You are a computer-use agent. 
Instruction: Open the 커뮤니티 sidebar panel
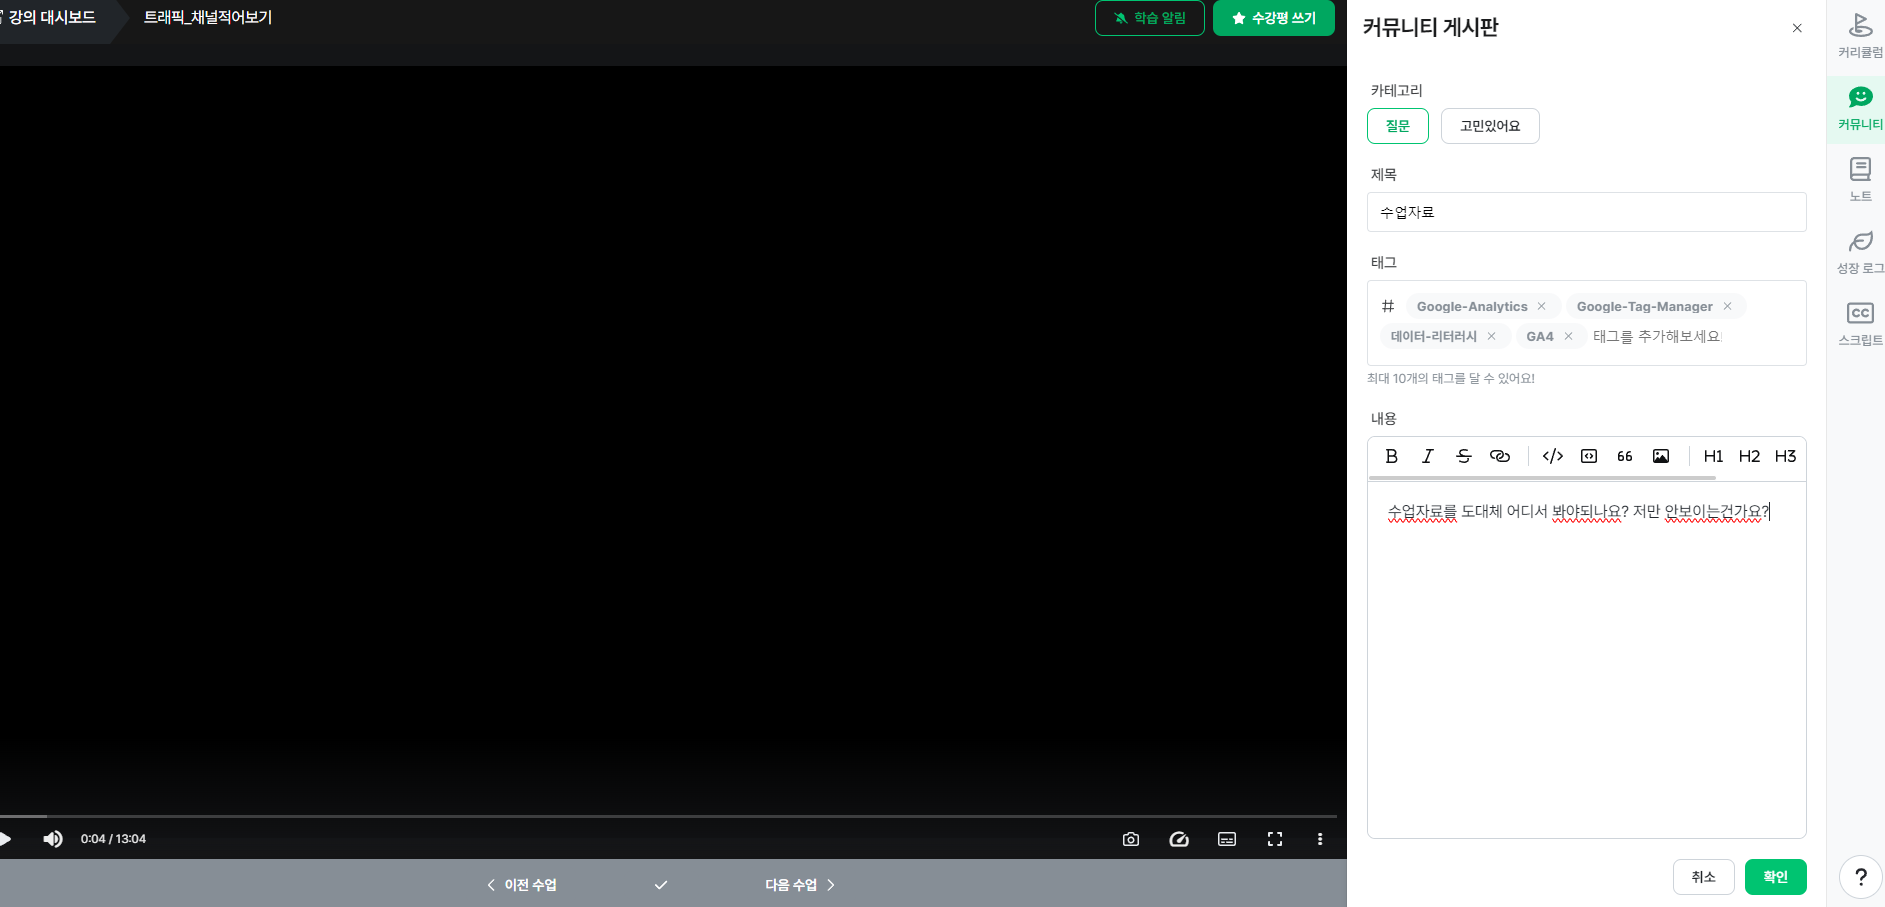(x=1860, y=108)
